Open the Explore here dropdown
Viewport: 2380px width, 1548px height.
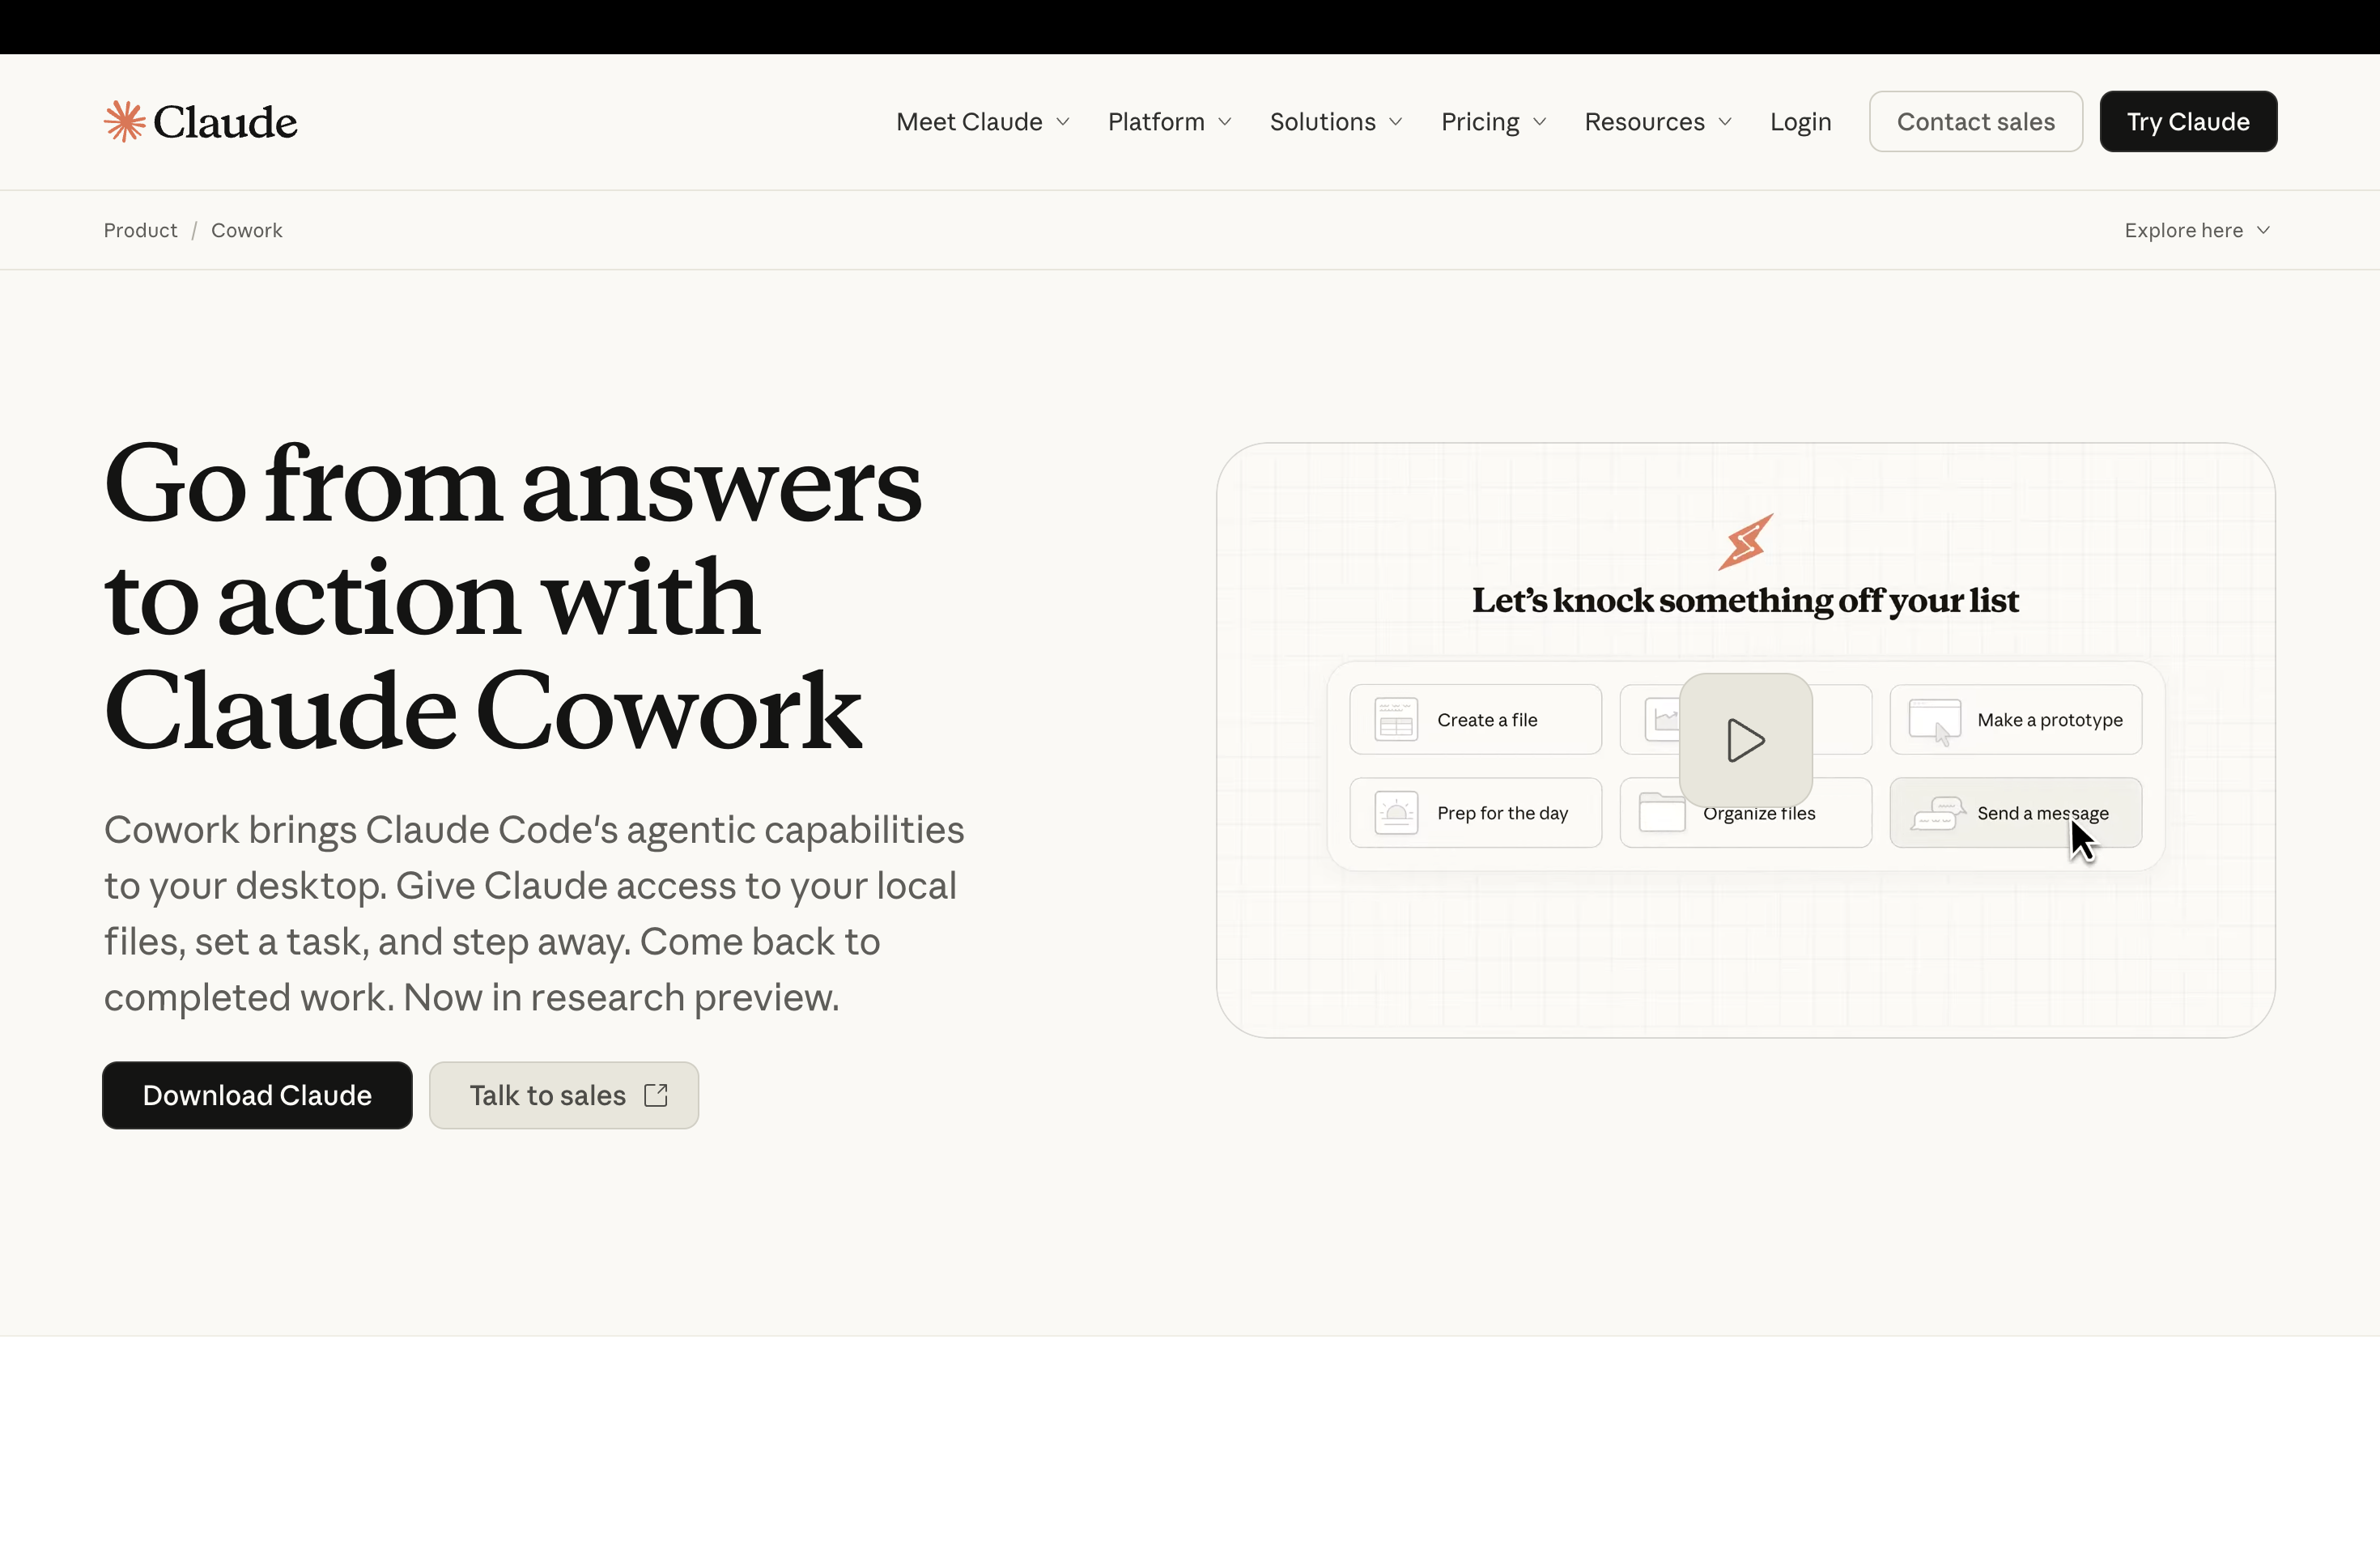(x=2197, y=230)
